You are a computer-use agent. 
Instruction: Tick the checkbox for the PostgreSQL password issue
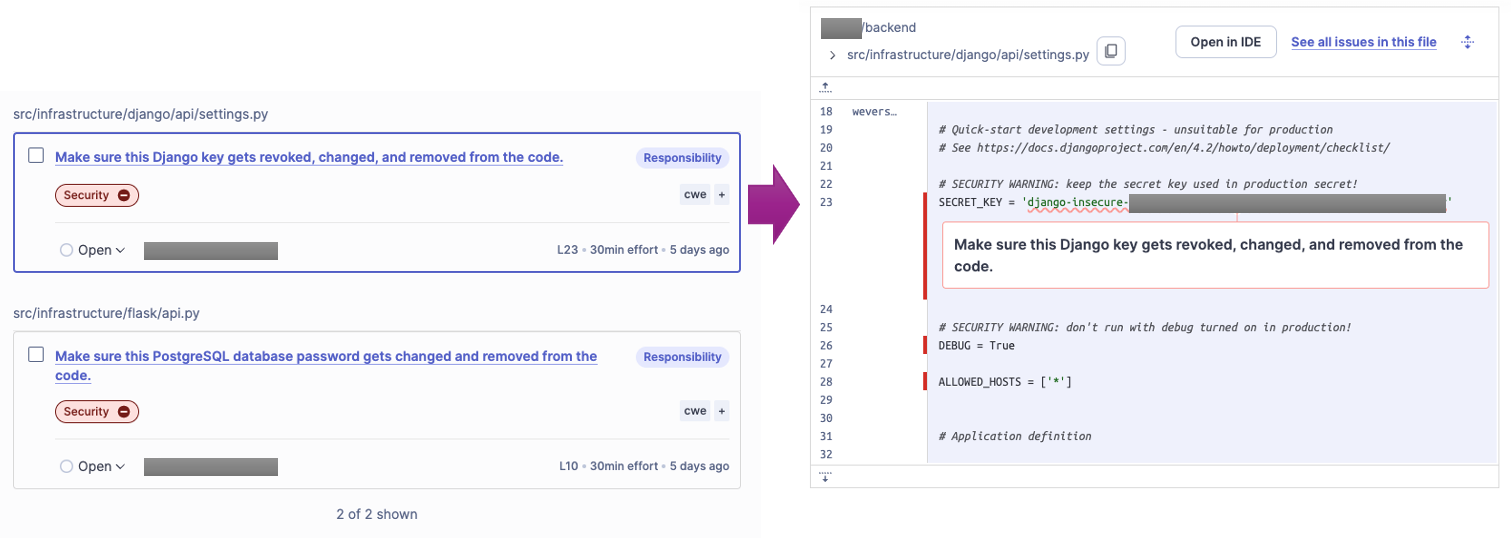(x=36, y=355)
